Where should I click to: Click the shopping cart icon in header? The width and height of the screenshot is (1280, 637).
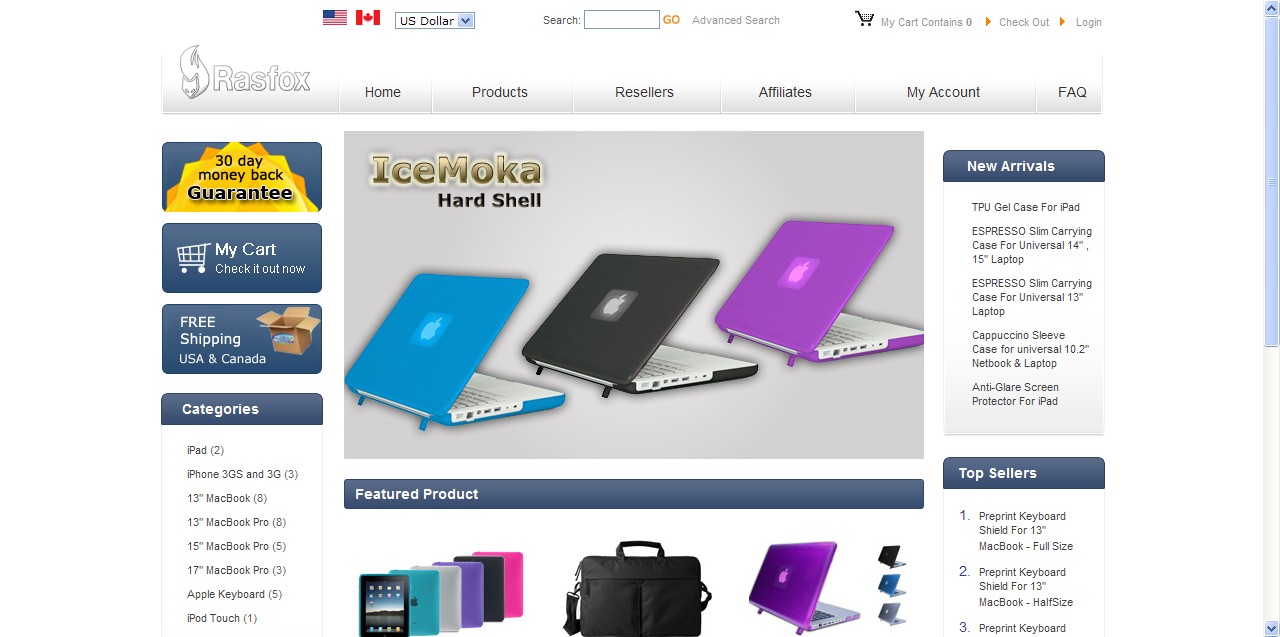point(865,19)
